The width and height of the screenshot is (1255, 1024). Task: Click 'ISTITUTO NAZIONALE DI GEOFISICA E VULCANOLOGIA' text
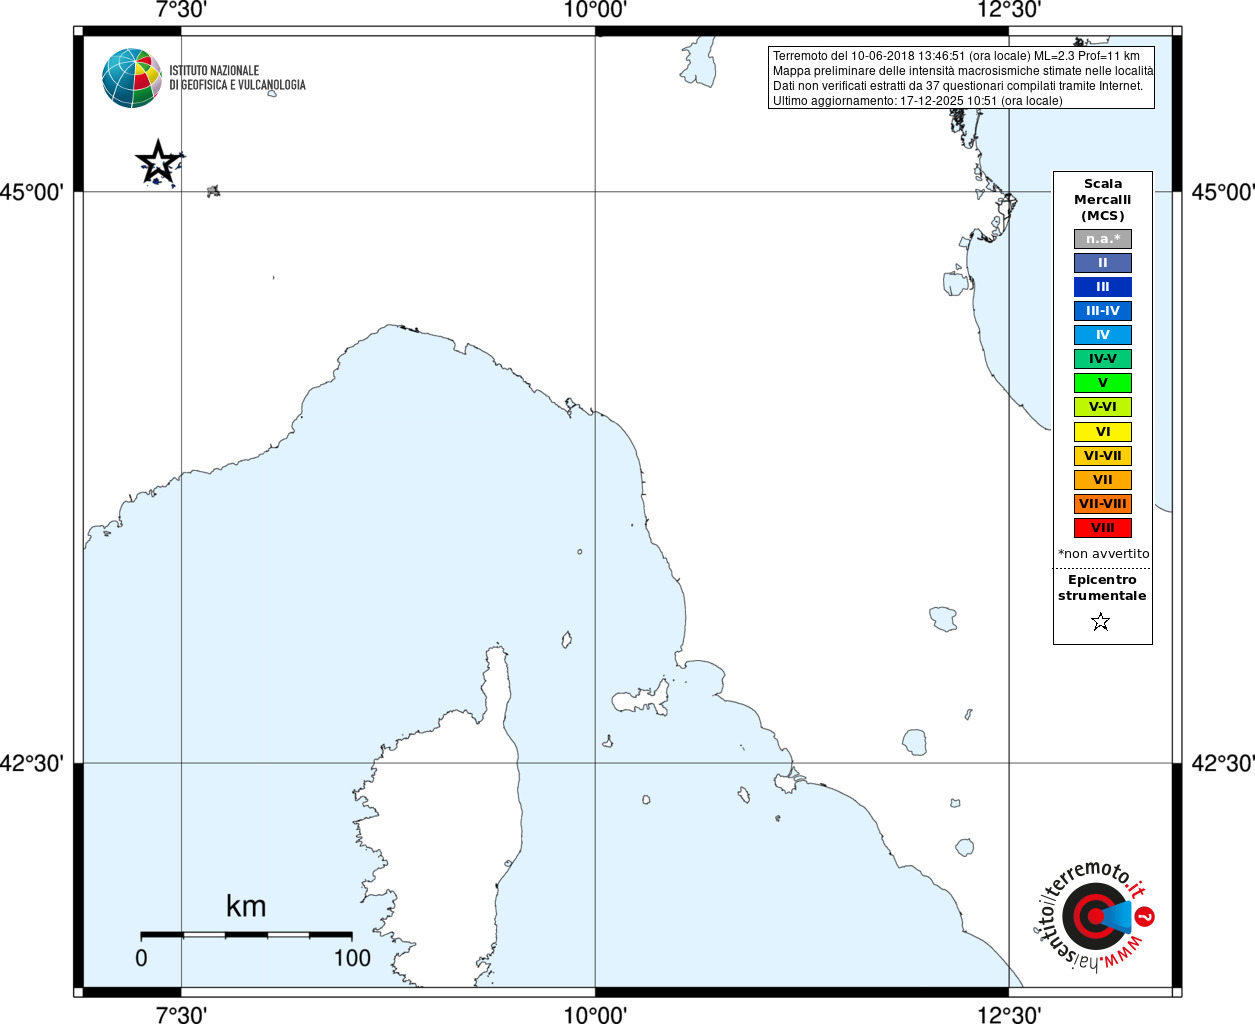click(x=237, y=78)
